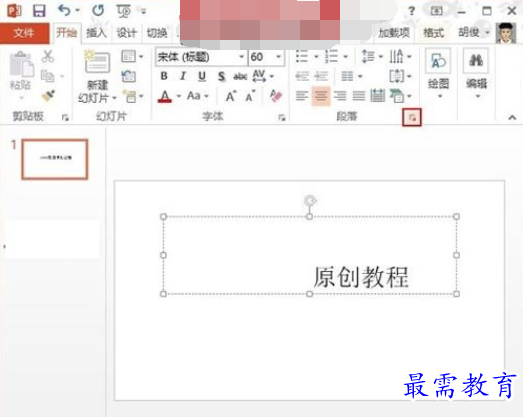Increase the font size
Viewport: 525px width, 417px height.
[x=230, y=96]
